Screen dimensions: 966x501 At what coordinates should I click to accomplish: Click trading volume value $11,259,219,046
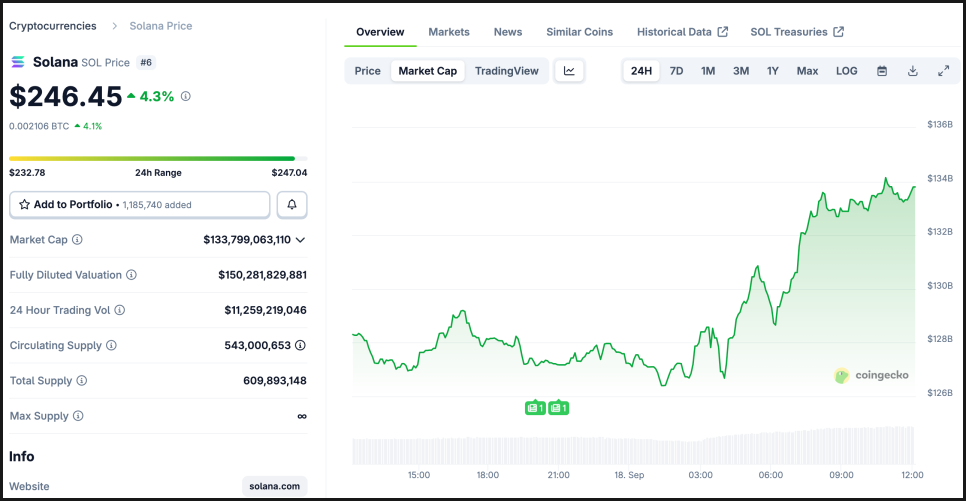[x=266, y=310]
